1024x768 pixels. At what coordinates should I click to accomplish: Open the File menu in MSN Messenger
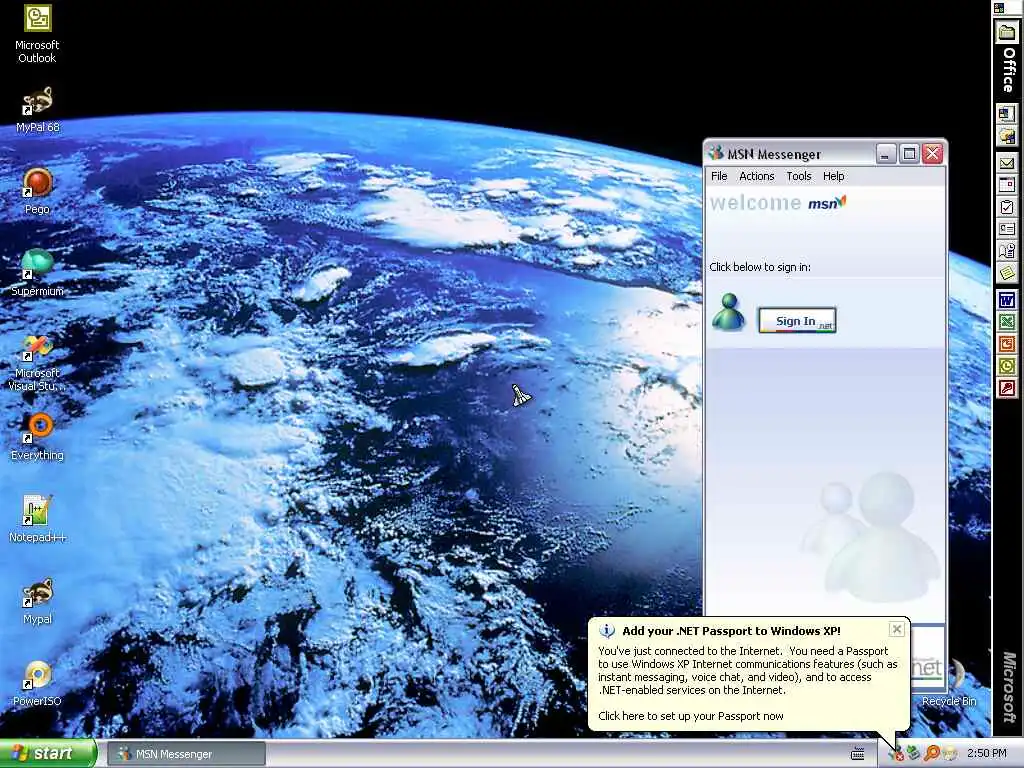pyautogui.click(x=719, y=176)
